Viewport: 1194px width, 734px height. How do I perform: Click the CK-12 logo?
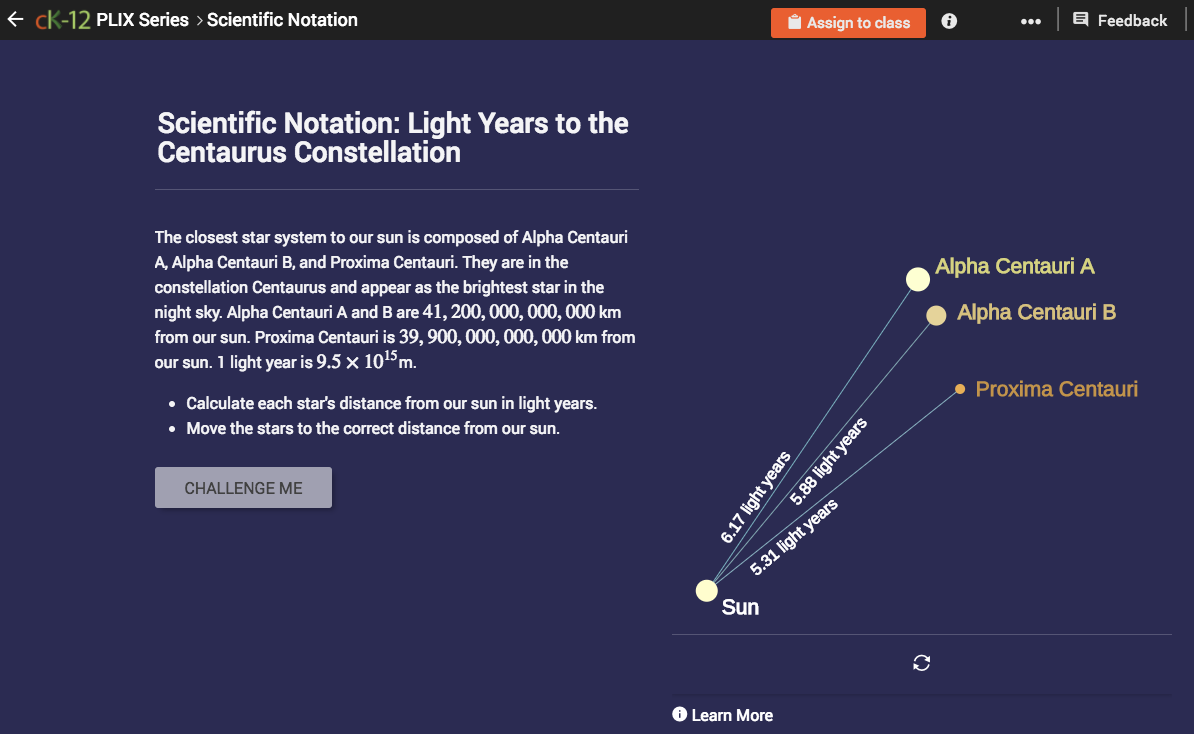pyautogui.click(x=62, y=19)
